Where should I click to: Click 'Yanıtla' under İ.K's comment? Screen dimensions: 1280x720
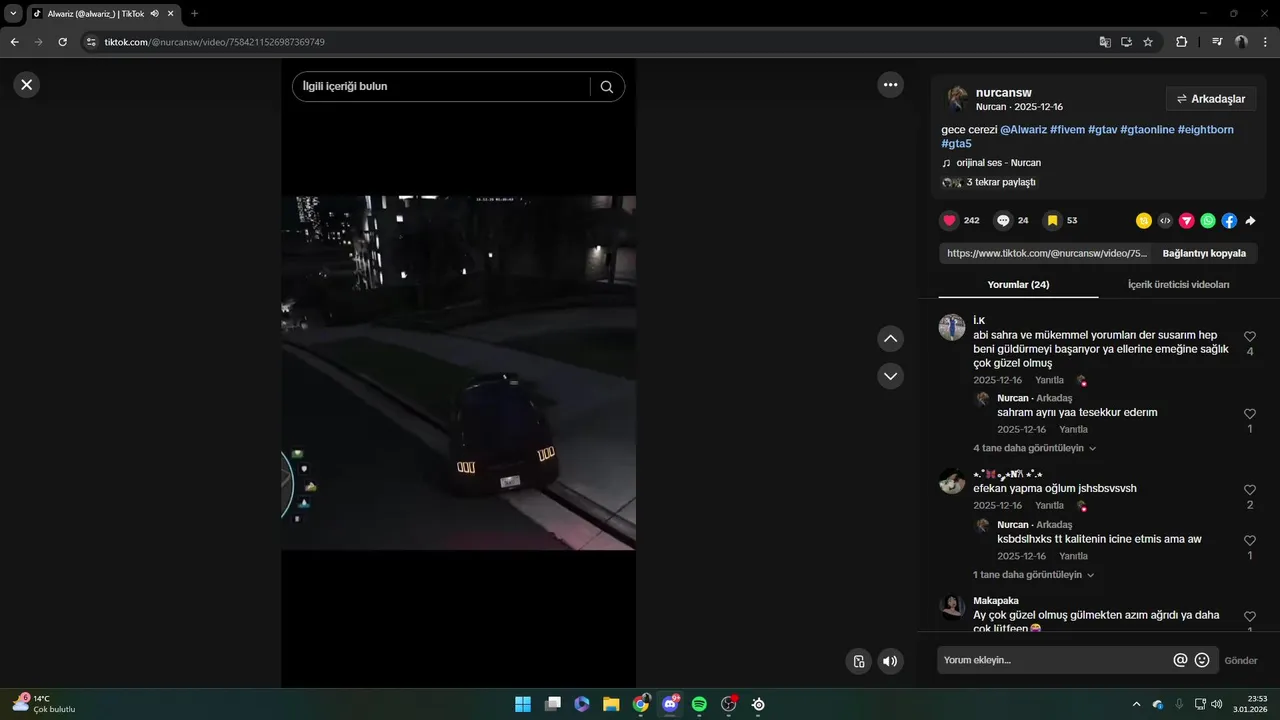(1049, 381)
